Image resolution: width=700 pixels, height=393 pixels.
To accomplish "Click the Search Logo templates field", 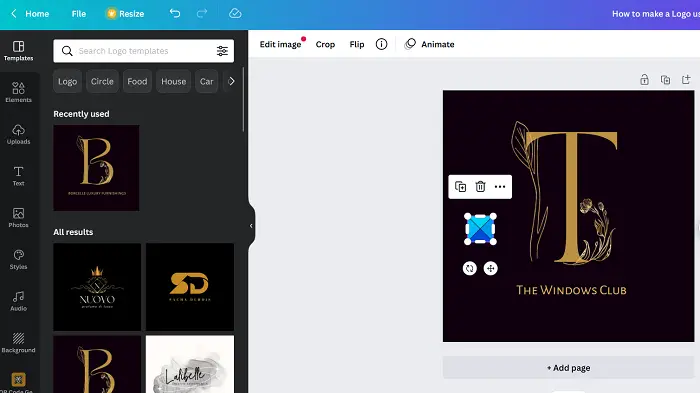I will 144,51.
